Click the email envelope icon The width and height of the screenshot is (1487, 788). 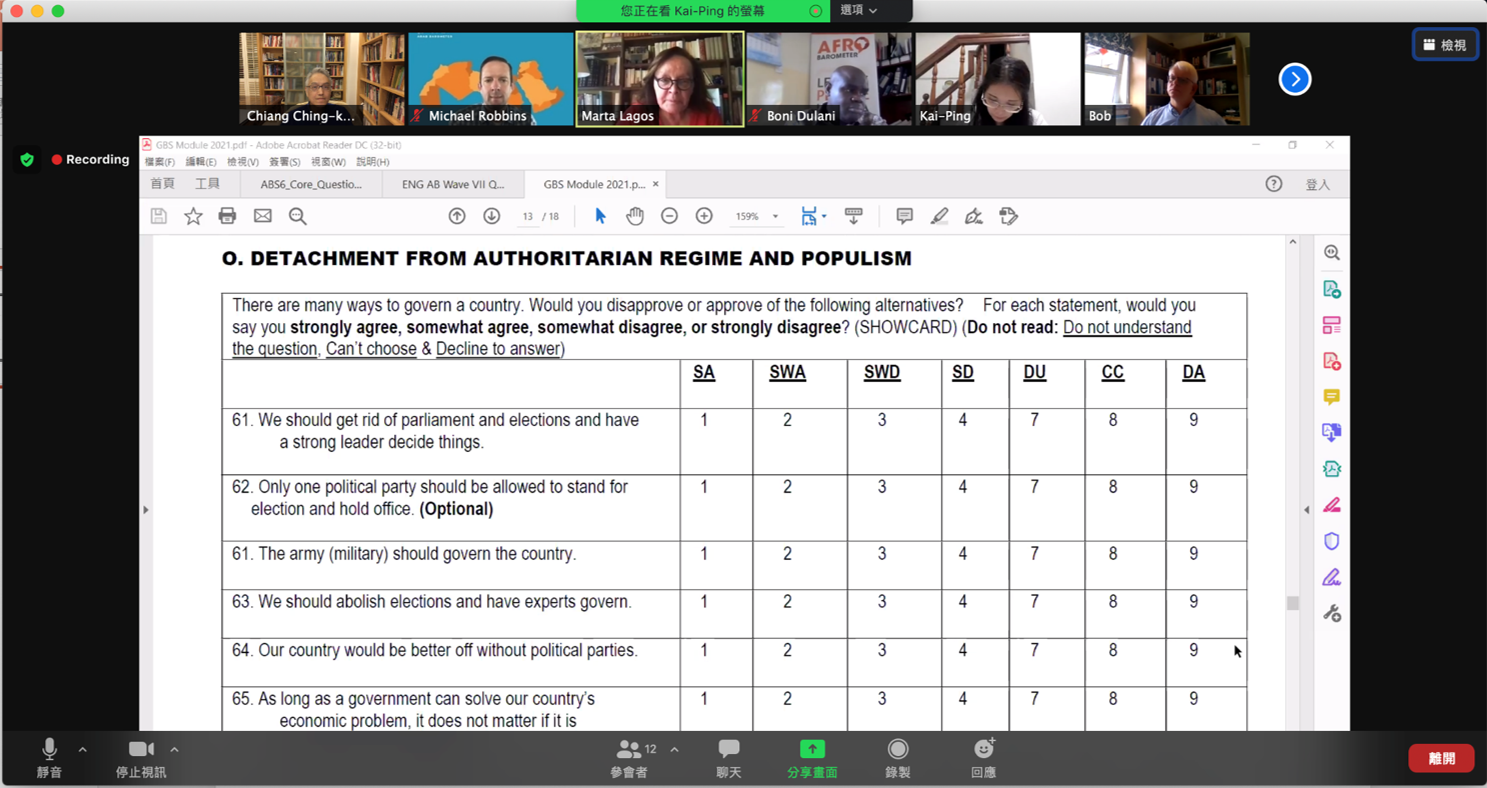(262, 216)
